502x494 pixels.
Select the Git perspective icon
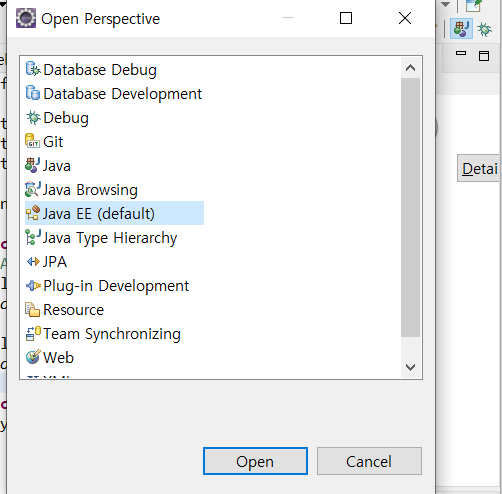(33, 141)
